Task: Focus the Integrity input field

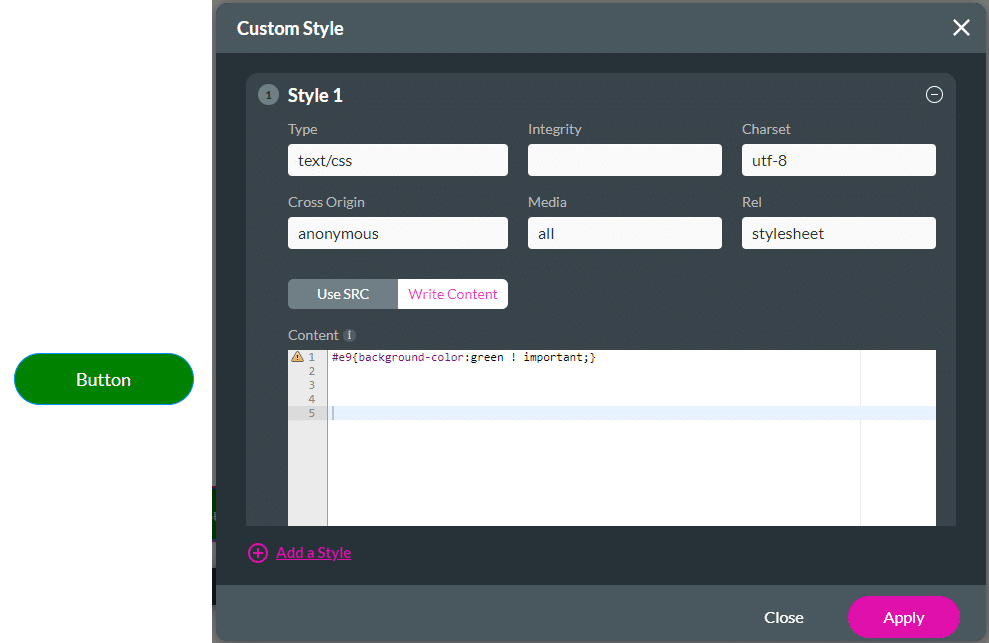Action: pyautogui.click(x=624, y=160)
